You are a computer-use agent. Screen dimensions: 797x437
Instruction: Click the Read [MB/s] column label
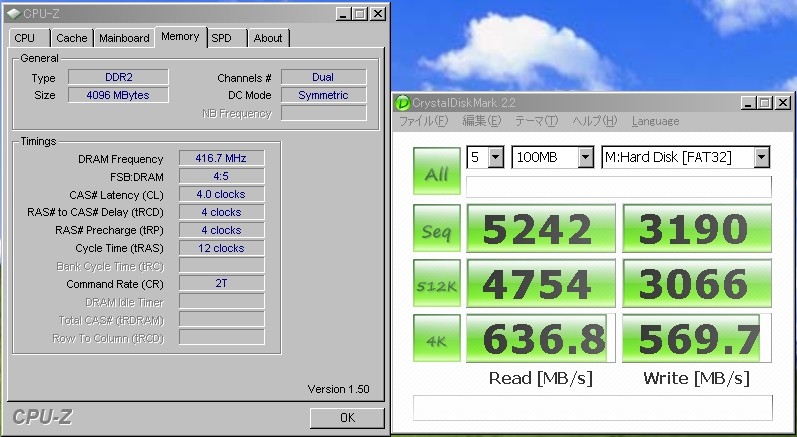pyautogui.click(x=541, y=378)
